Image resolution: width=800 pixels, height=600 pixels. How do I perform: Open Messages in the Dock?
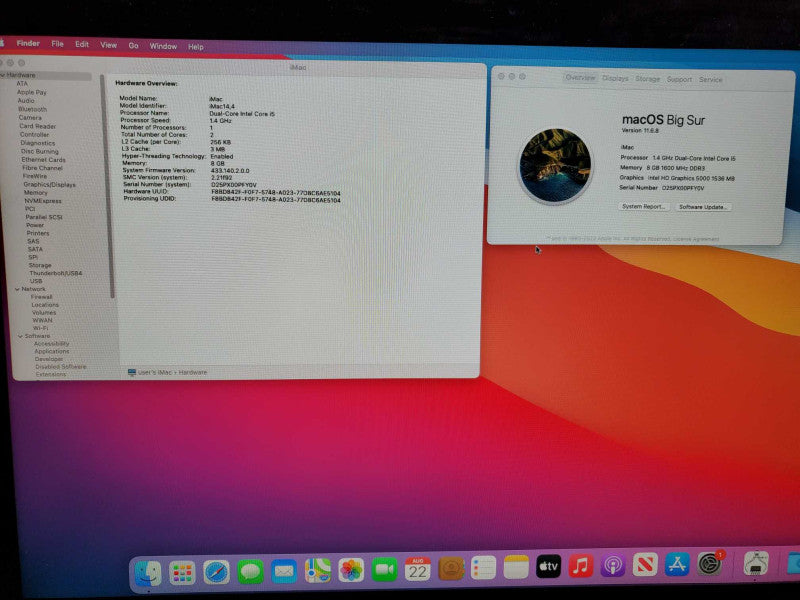point(251,571)
